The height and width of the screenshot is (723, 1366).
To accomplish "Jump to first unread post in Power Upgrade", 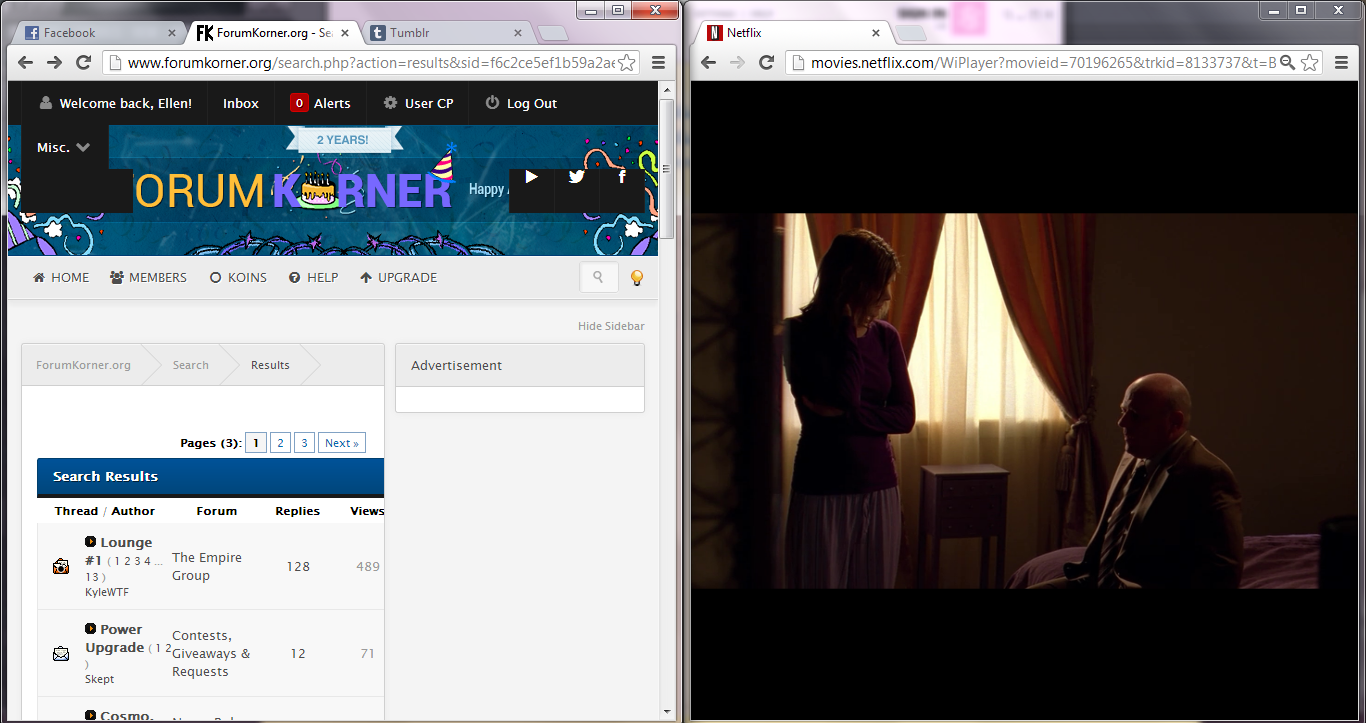I will [91, 629].
